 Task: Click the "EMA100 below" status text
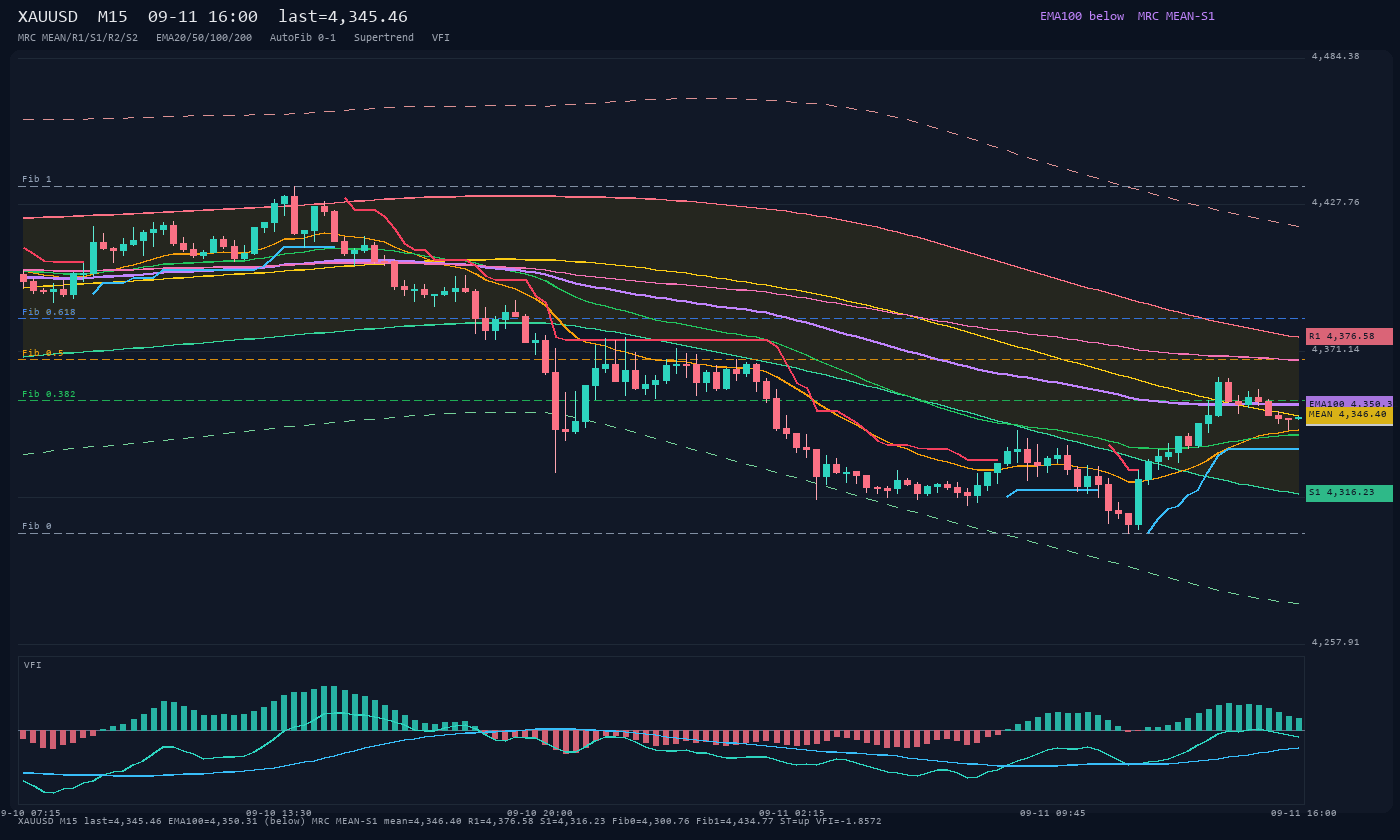point(1082,16)
